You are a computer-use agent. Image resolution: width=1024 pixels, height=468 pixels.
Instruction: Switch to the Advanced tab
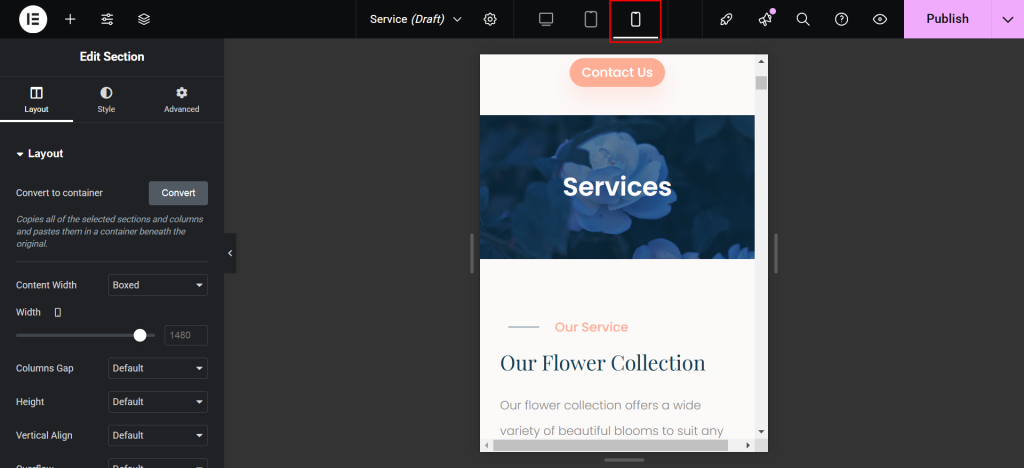[x=181, y=99]
